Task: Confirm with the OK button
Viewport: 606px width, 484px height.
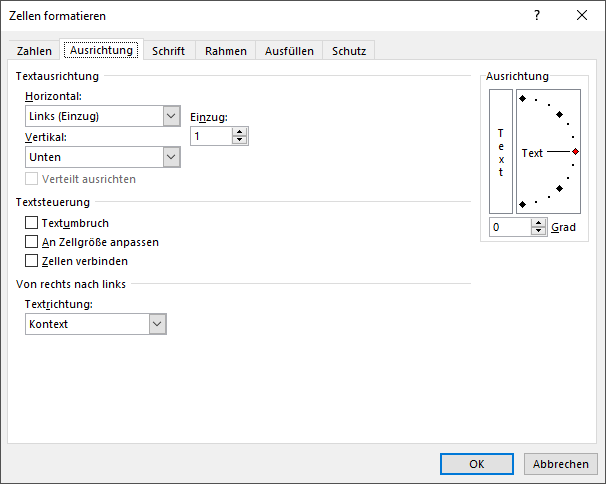Action: click(x=477, y=464)
